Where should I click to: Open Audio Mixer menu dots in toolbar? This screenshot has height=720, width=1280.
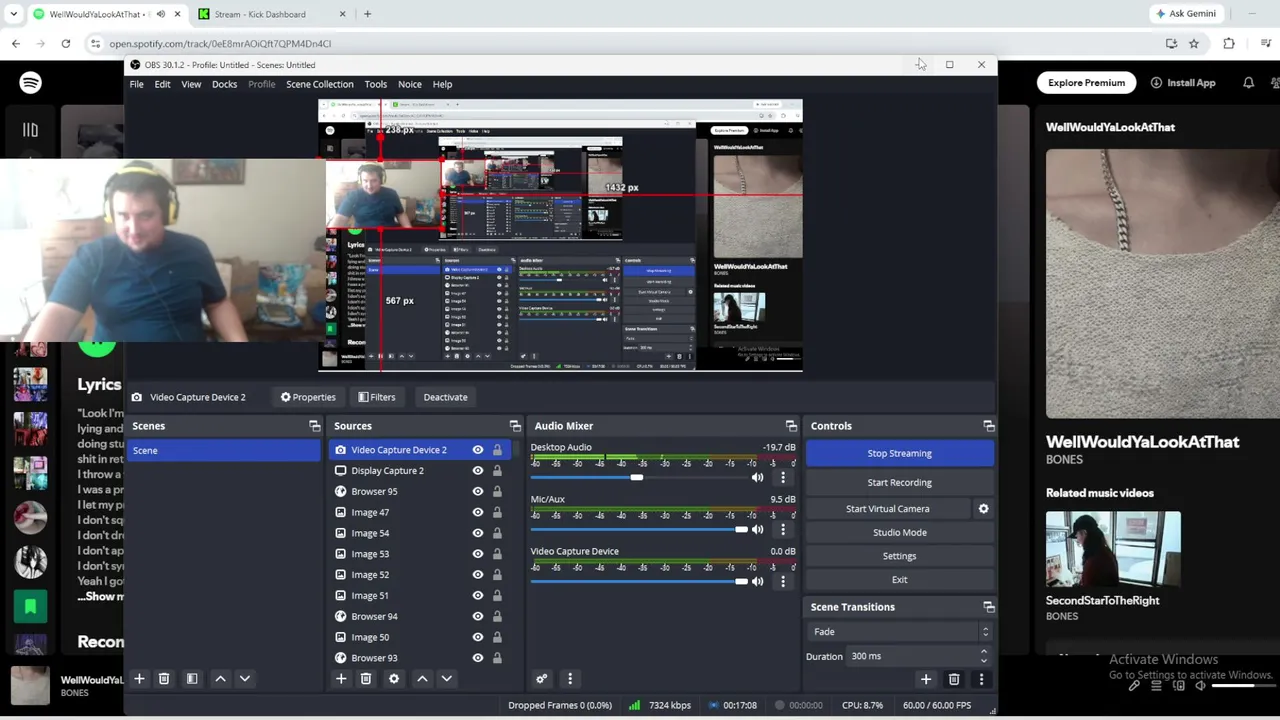(570, 679)
